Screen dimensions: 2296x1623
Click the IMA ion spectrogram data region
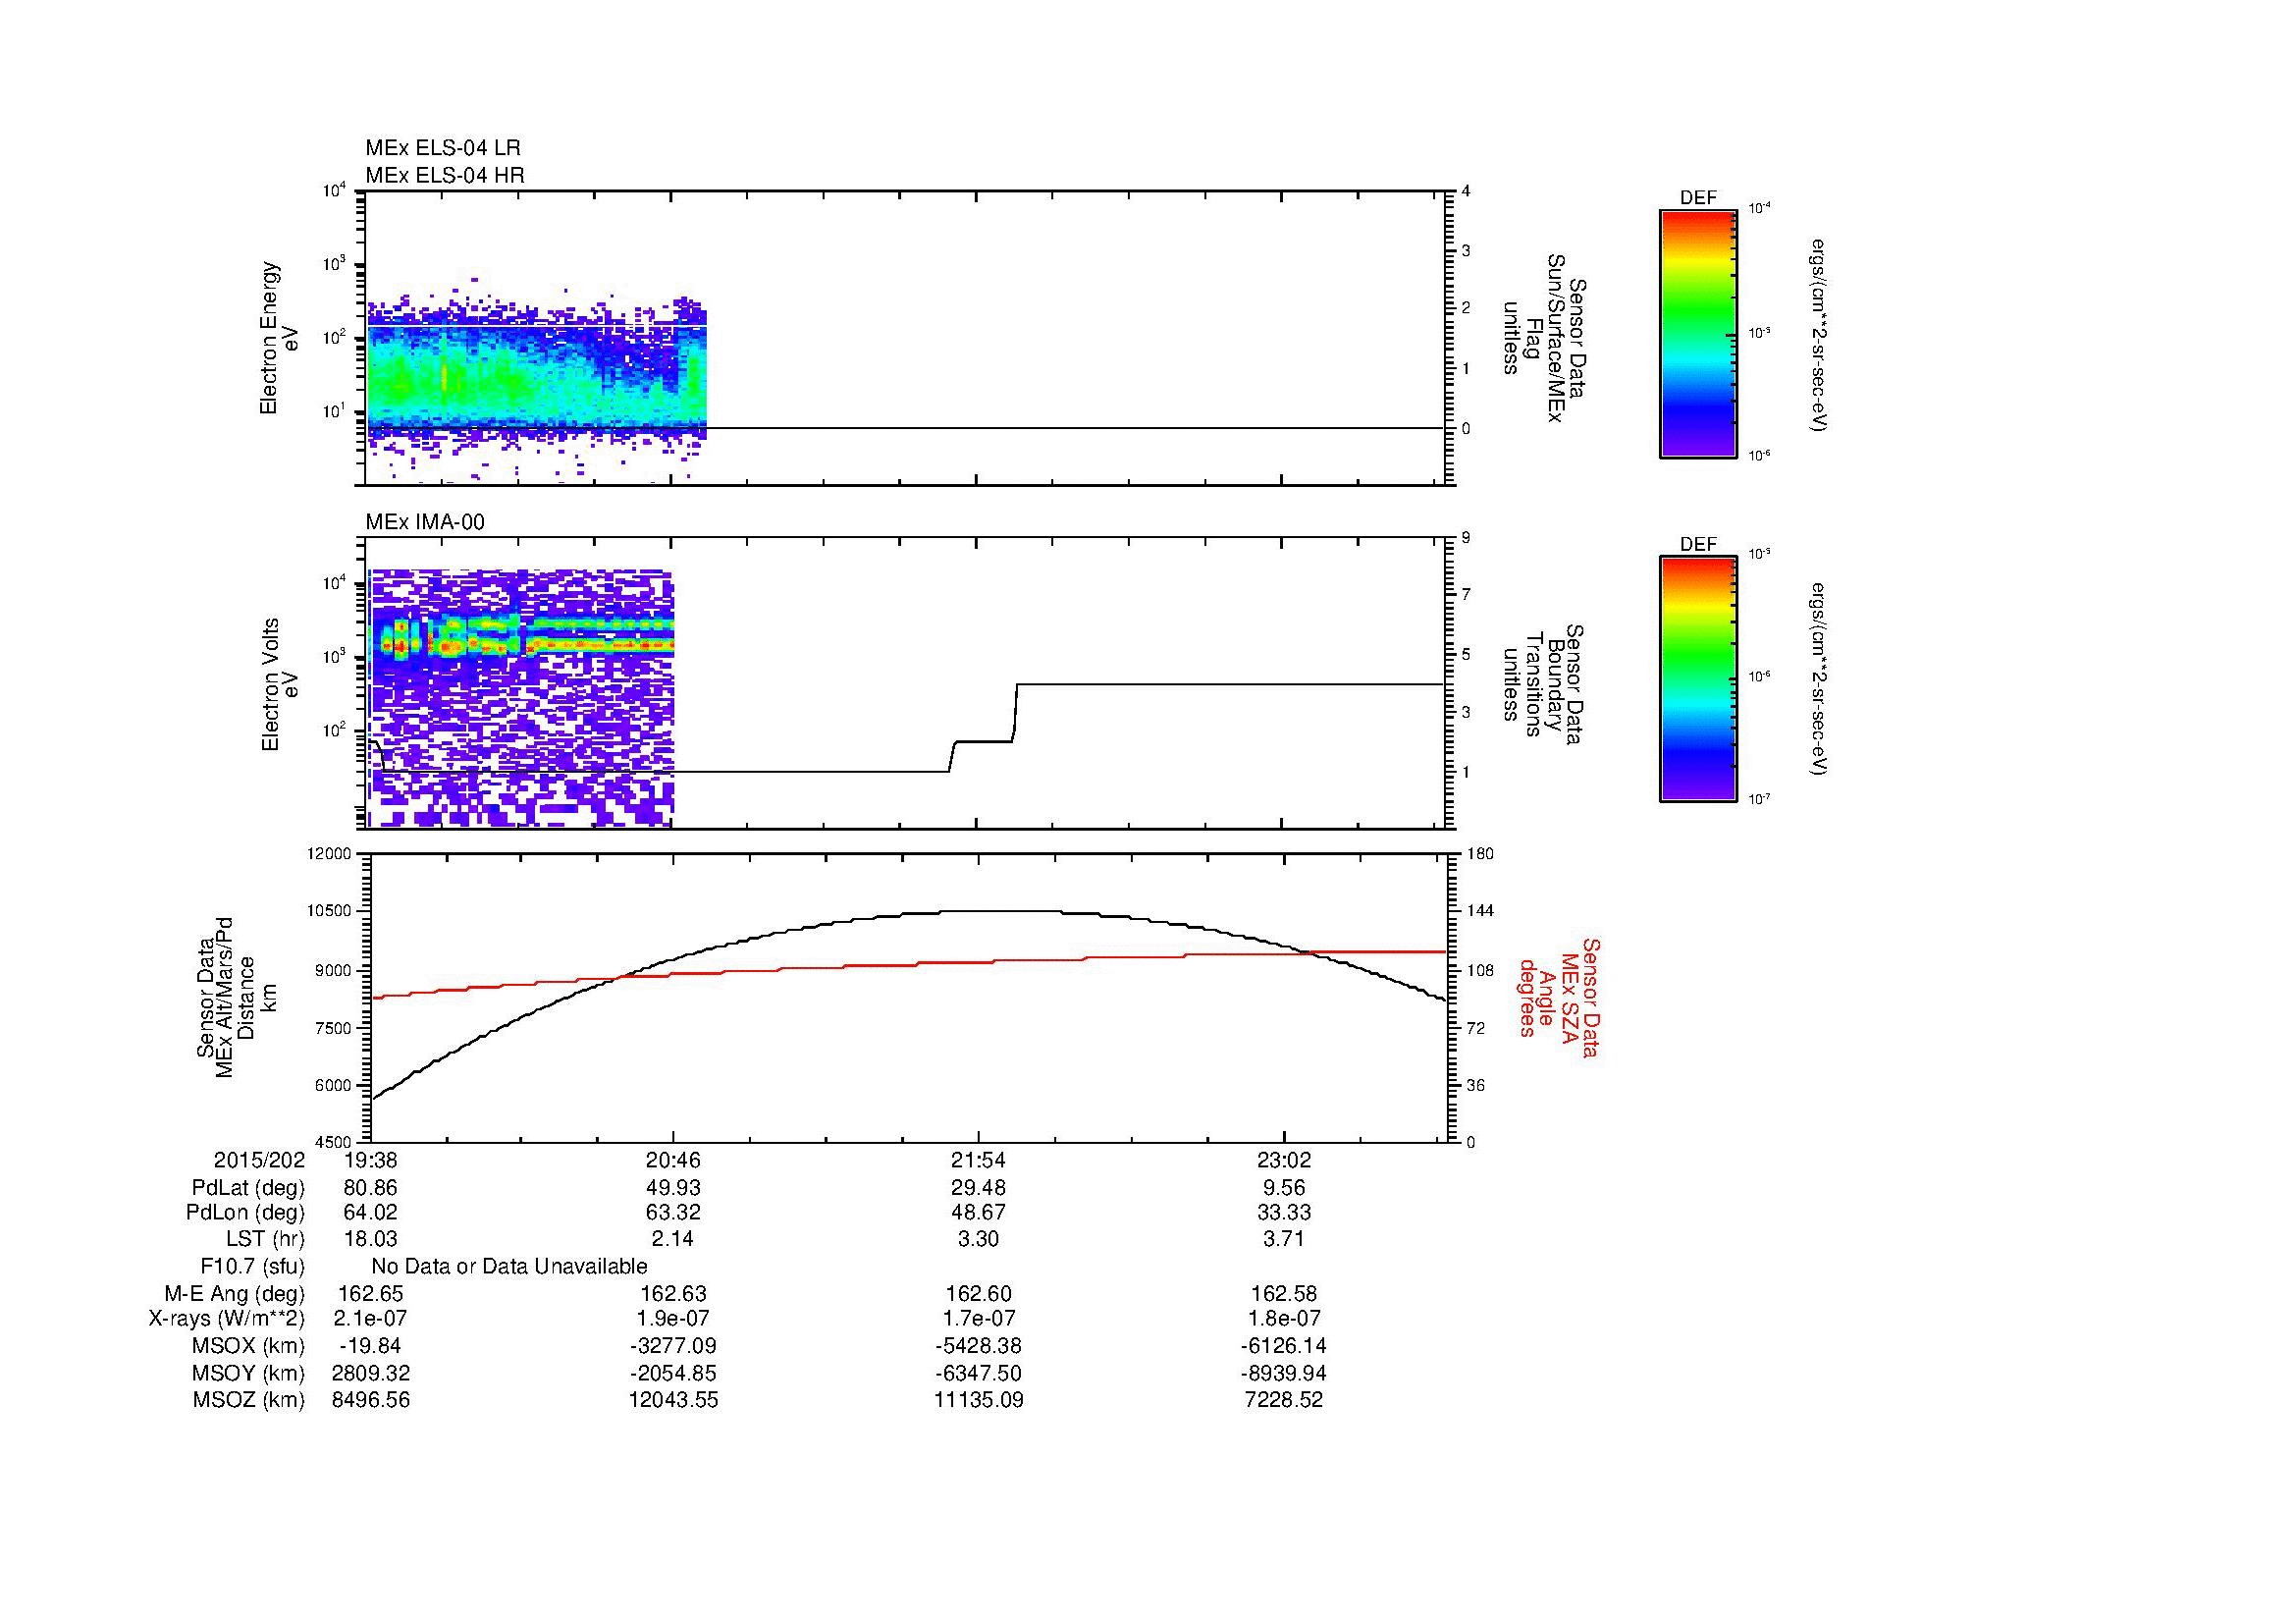coord(521,698)
